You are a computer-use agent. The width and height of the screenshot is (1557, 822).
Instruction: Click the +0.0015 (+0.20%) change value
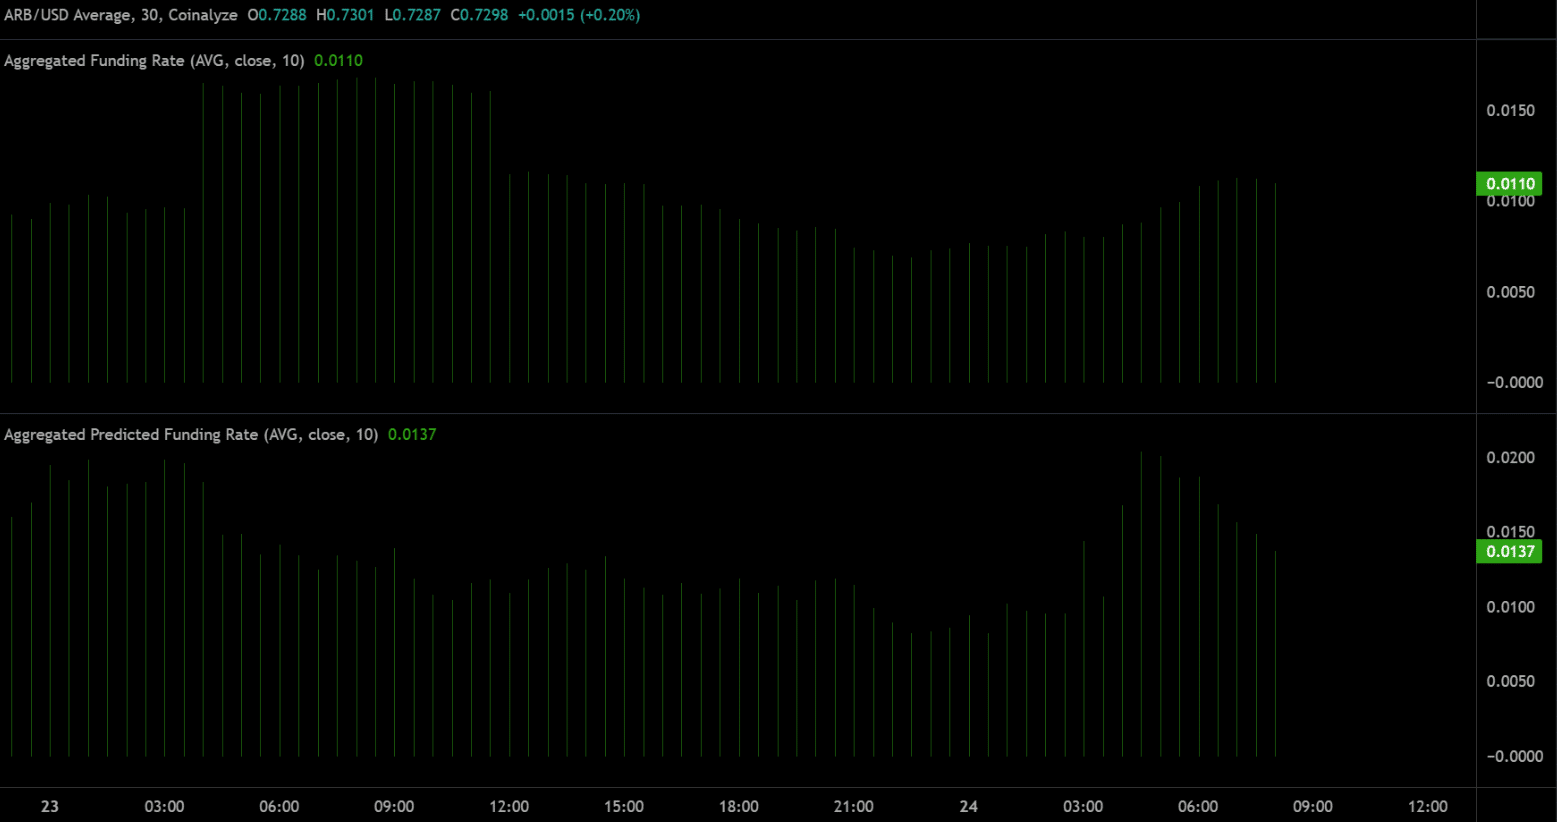tap(578, 15)
